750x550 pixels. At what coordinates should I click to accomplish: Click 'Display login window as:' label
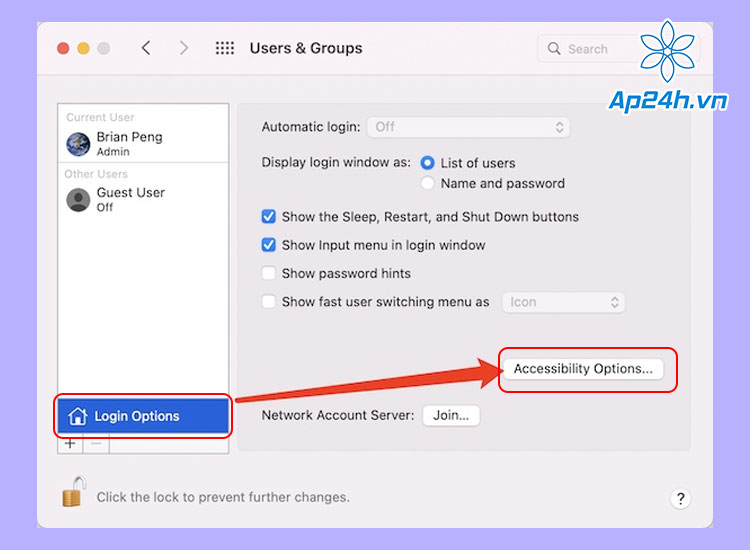point(336,163)
